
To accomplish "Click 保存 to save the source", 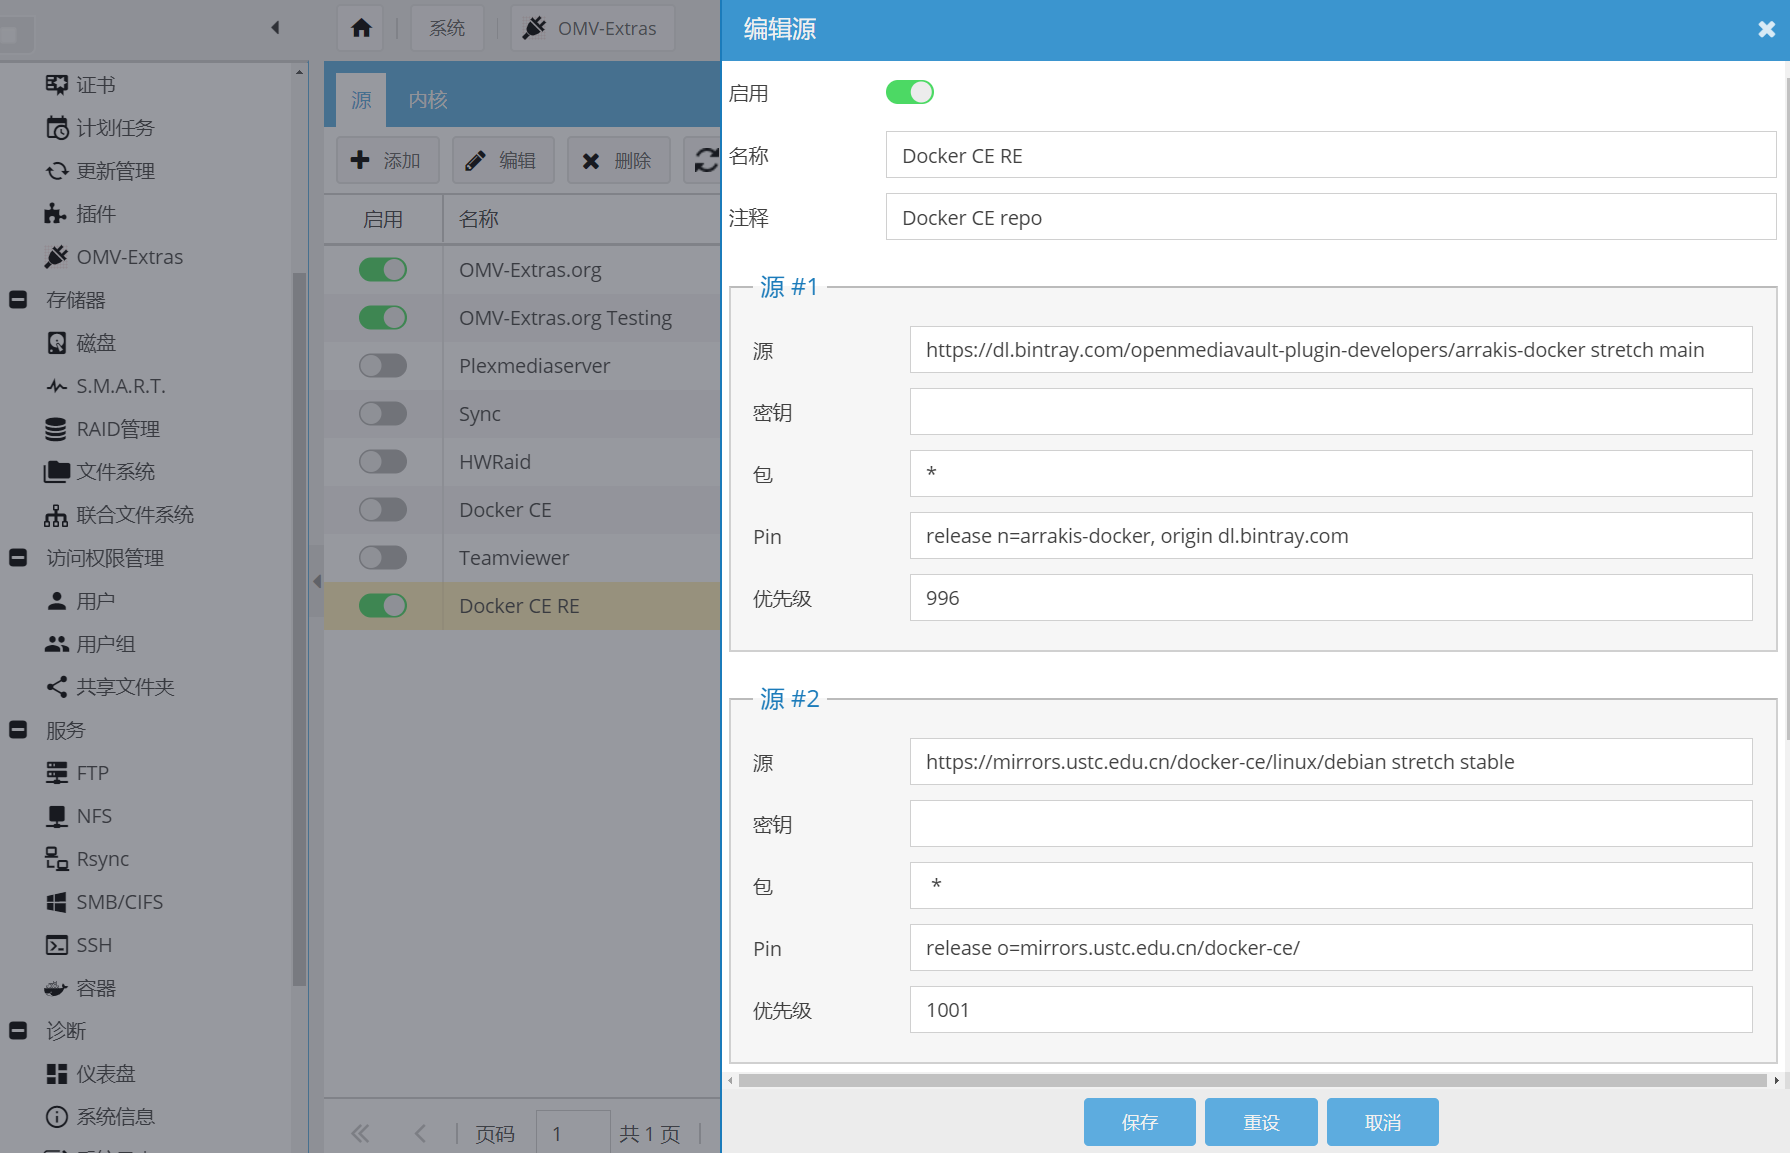I will [x=1140, y=1122].
